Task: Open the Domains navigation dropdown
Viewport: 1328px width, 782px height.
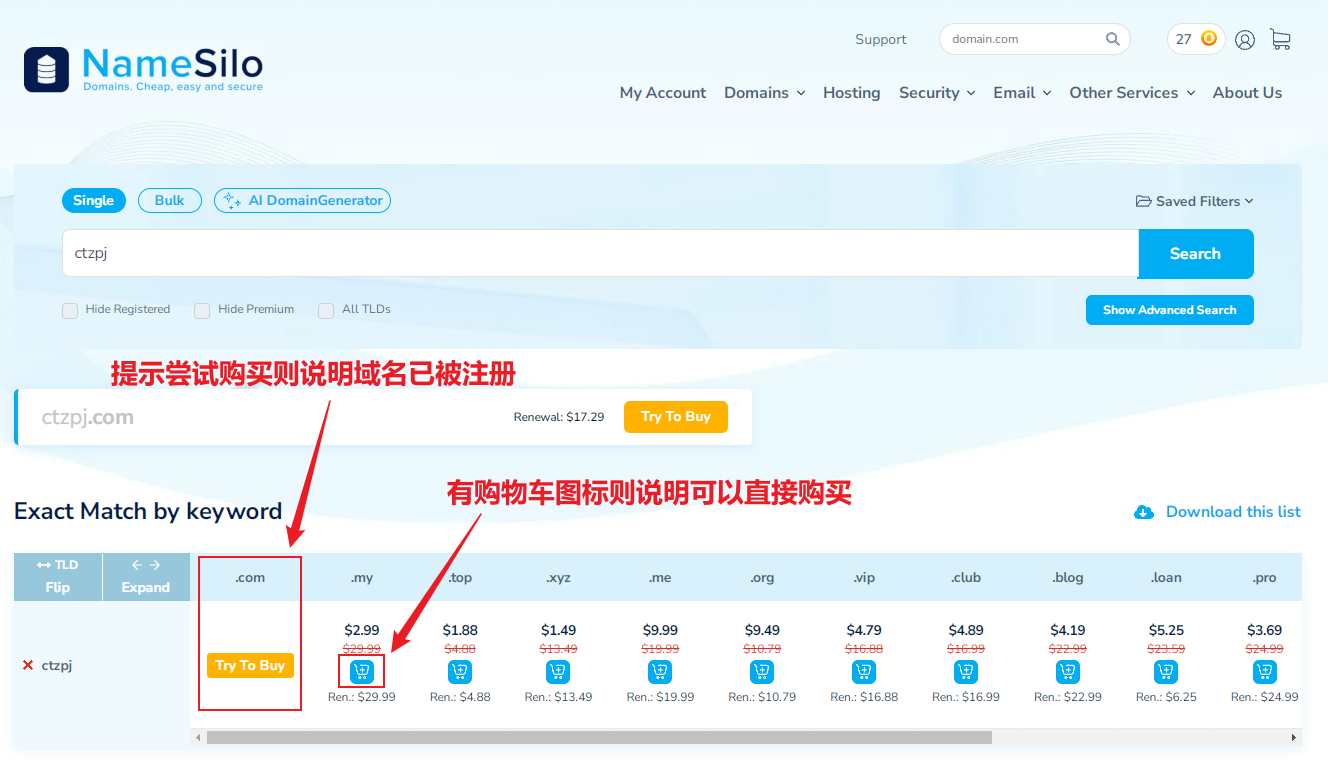Action: point(764,93)
